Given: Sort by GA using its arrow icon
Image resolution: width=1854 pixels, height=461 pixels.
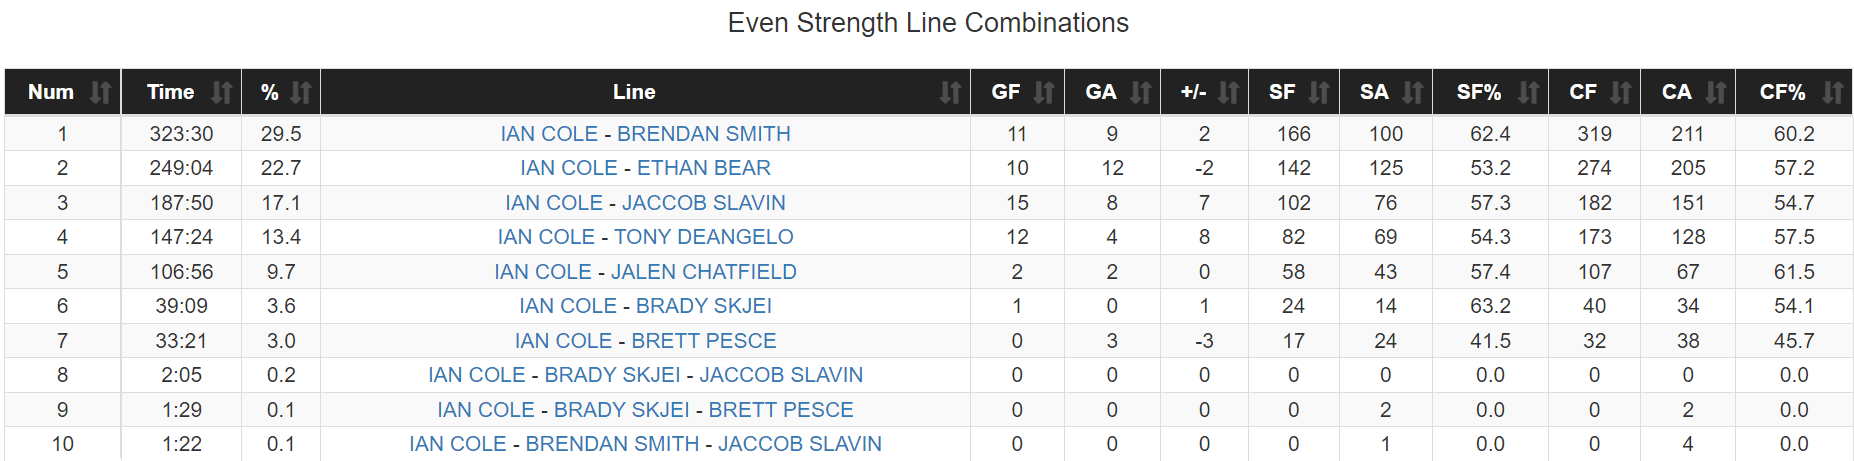Looking at the screenshot, I should click(x=1140, y=93).
